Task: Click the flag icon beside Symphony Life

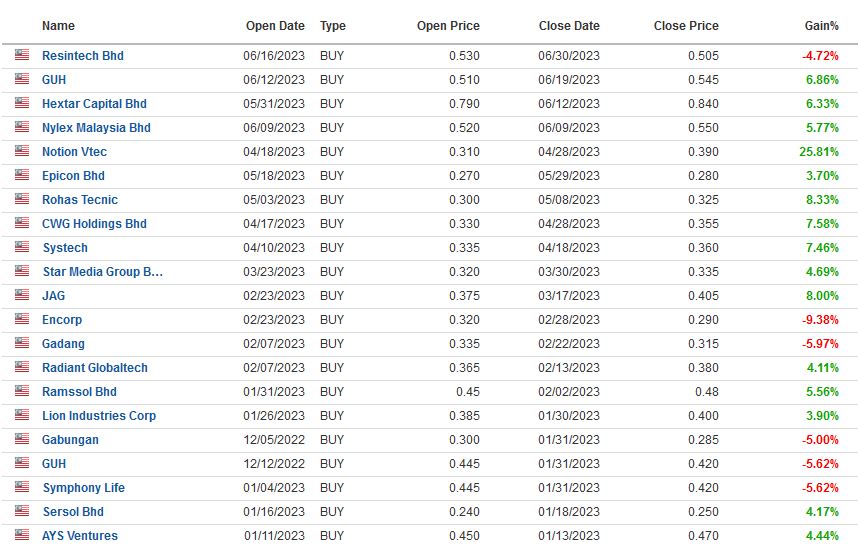Action: coord(22,487)
